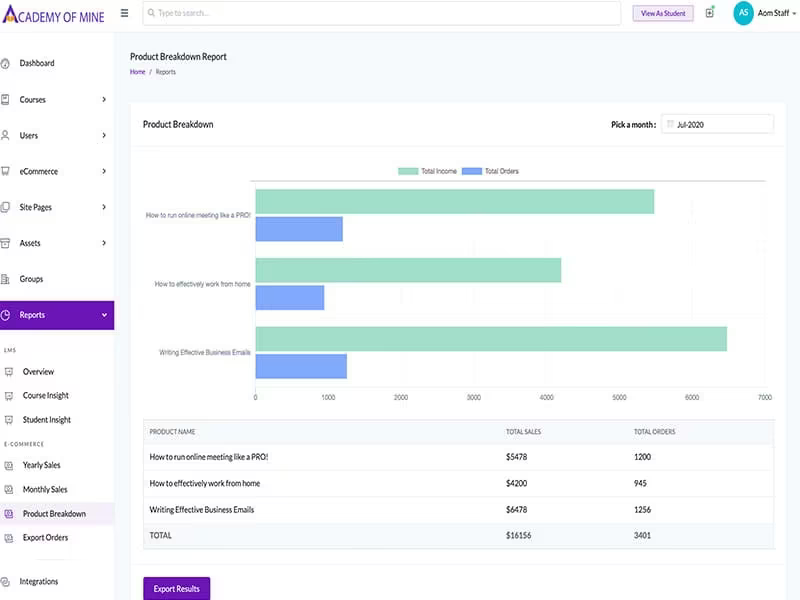
Task: Click the View As Student button
Action: click(x=663, y=13)
